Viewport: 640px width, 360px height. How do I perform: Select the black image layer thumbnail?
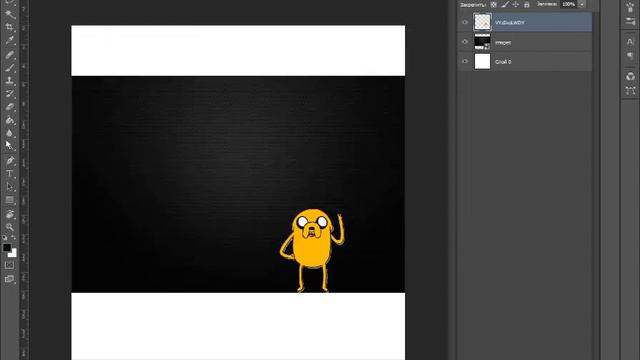click(x=482, y=42)
